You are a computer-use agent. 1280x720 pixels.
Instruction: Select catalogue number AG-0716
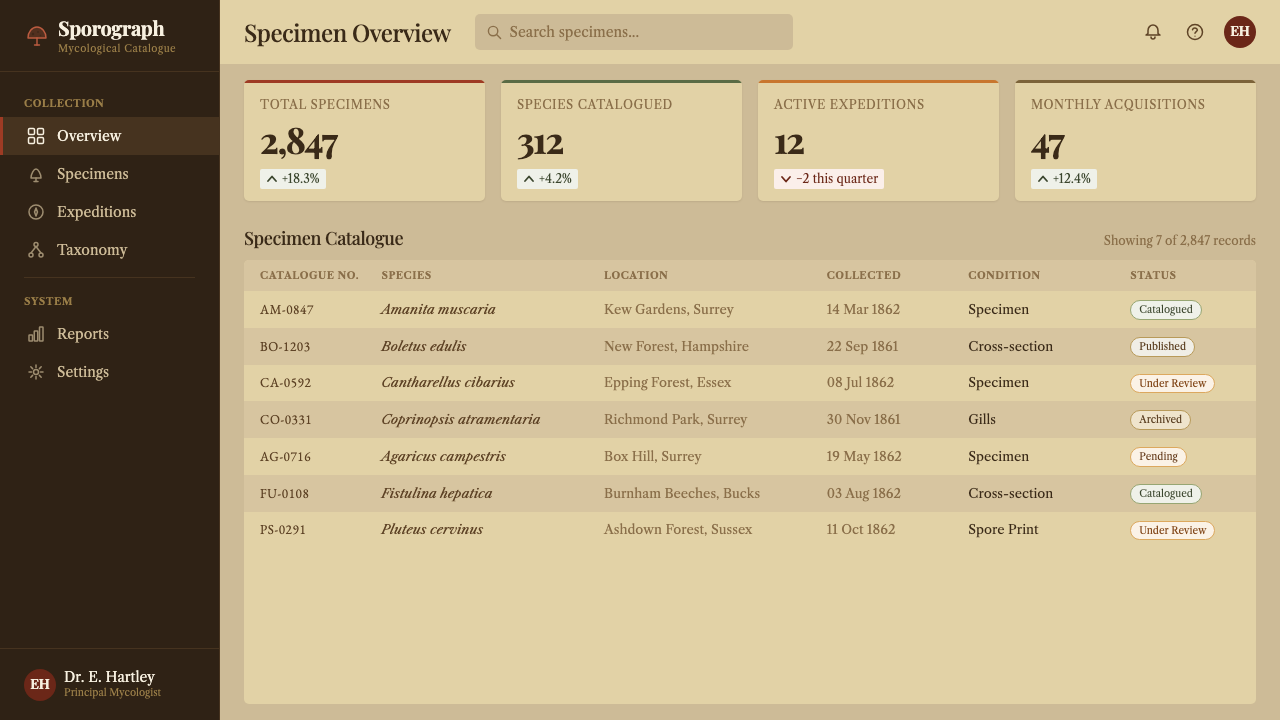pos(286,457)
